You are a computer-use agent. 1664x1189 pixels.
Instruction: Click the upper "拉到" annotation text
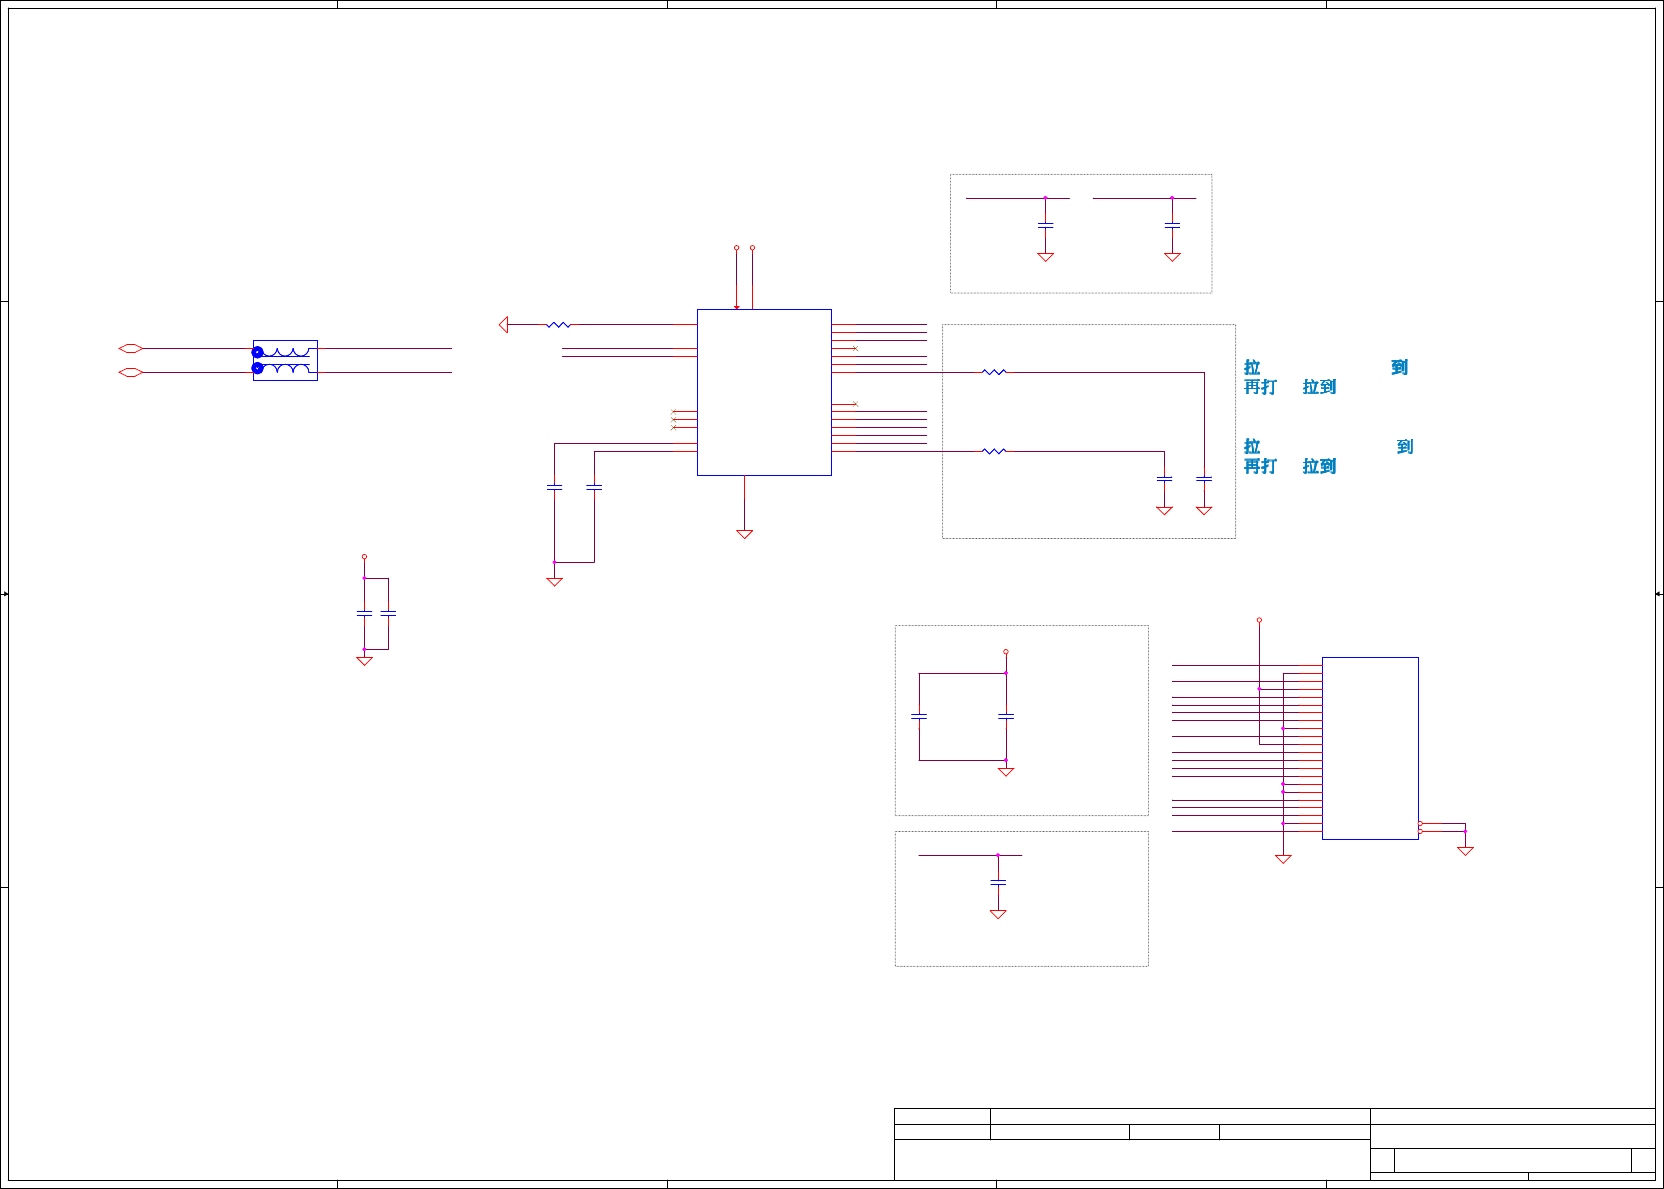pos(1320,387)
